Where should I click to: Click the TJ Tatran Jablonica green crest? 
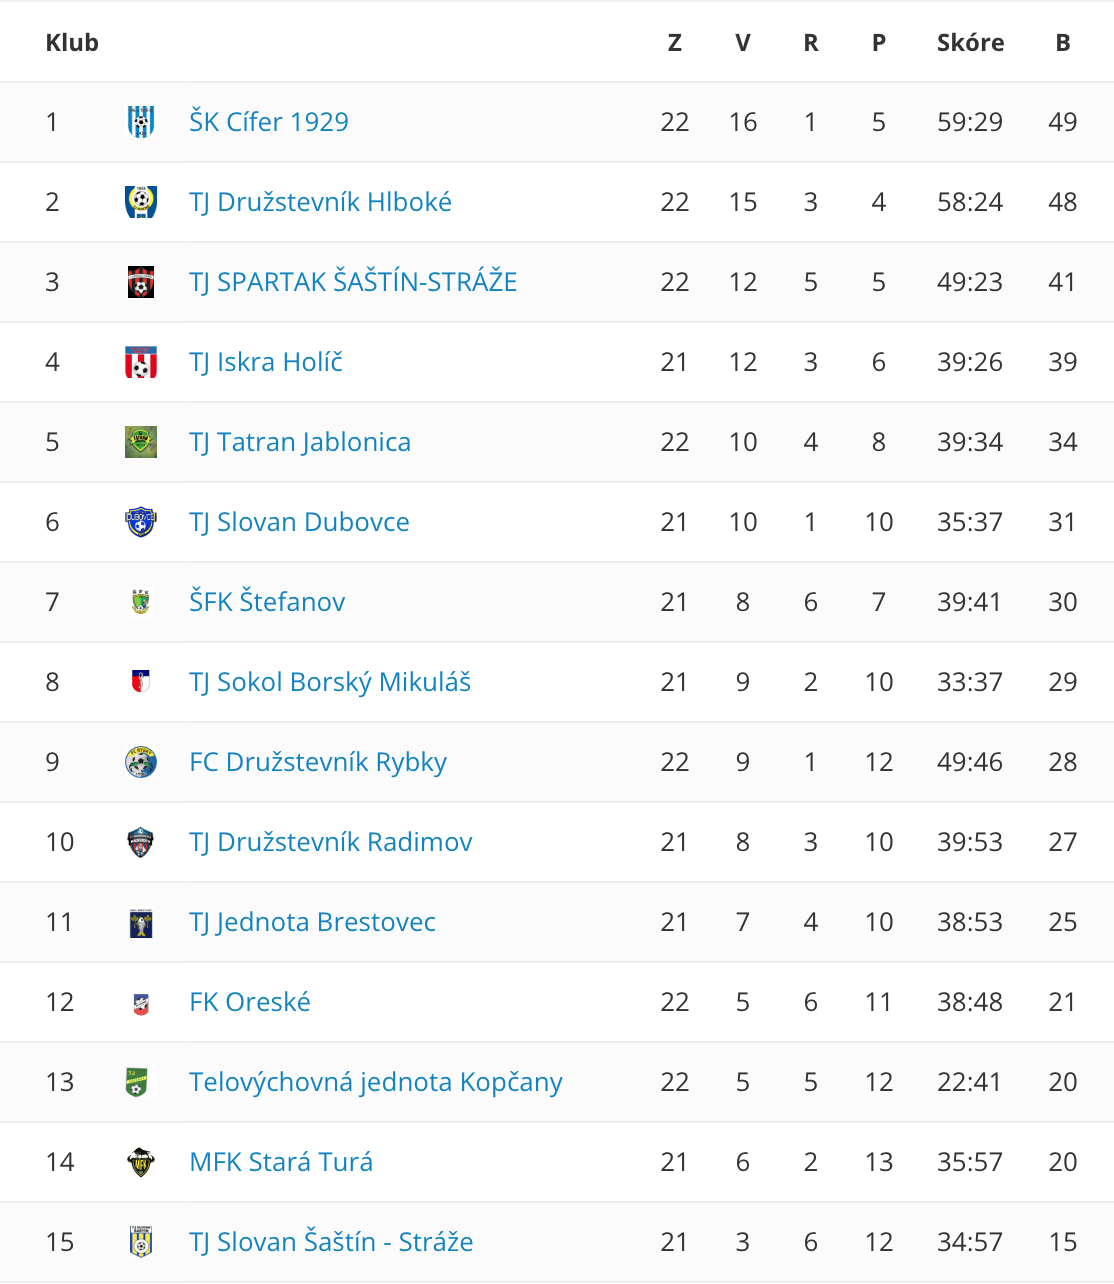pyautogui.click(x=141, y=442)
